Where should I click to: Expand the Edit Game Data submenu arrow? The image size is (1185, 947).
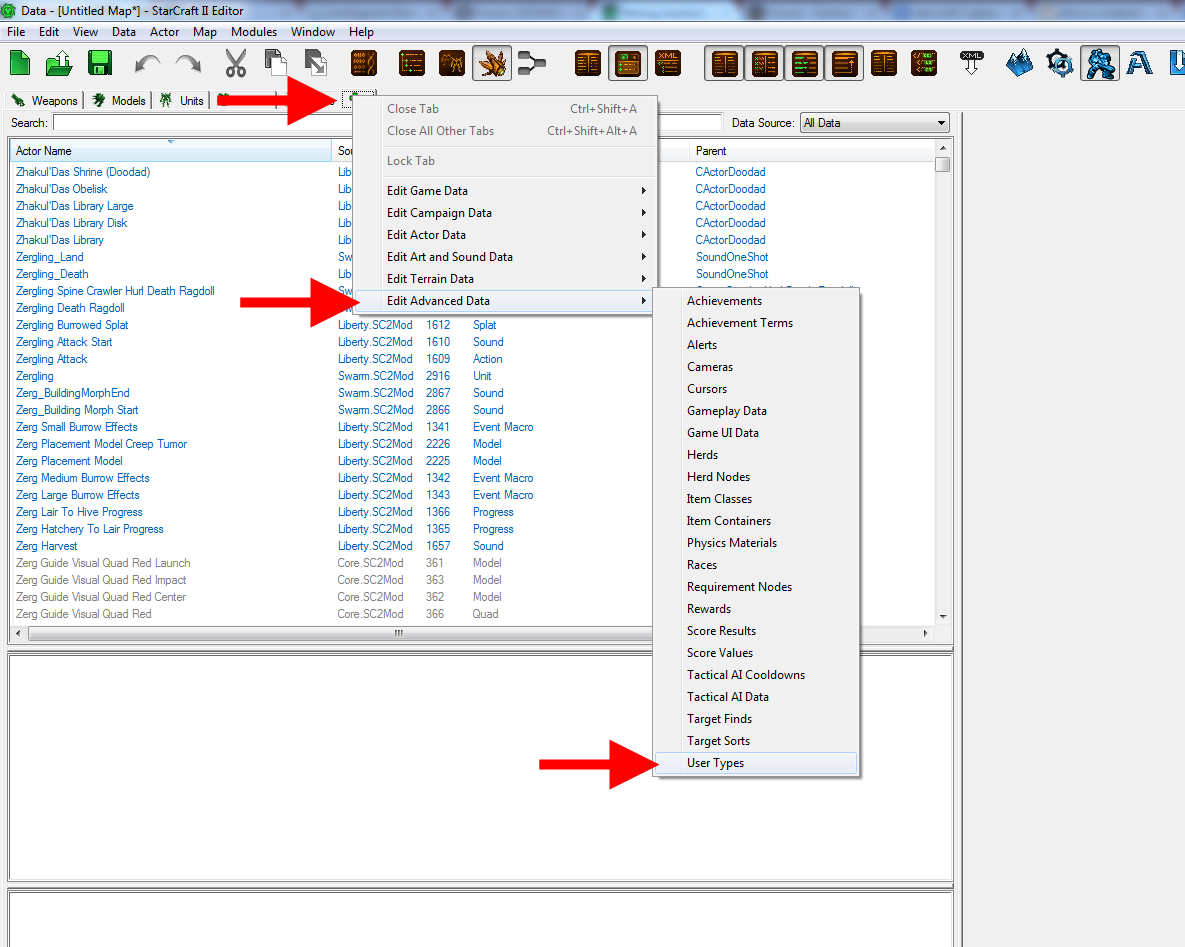pyautogui.click(x=643, y=190)
